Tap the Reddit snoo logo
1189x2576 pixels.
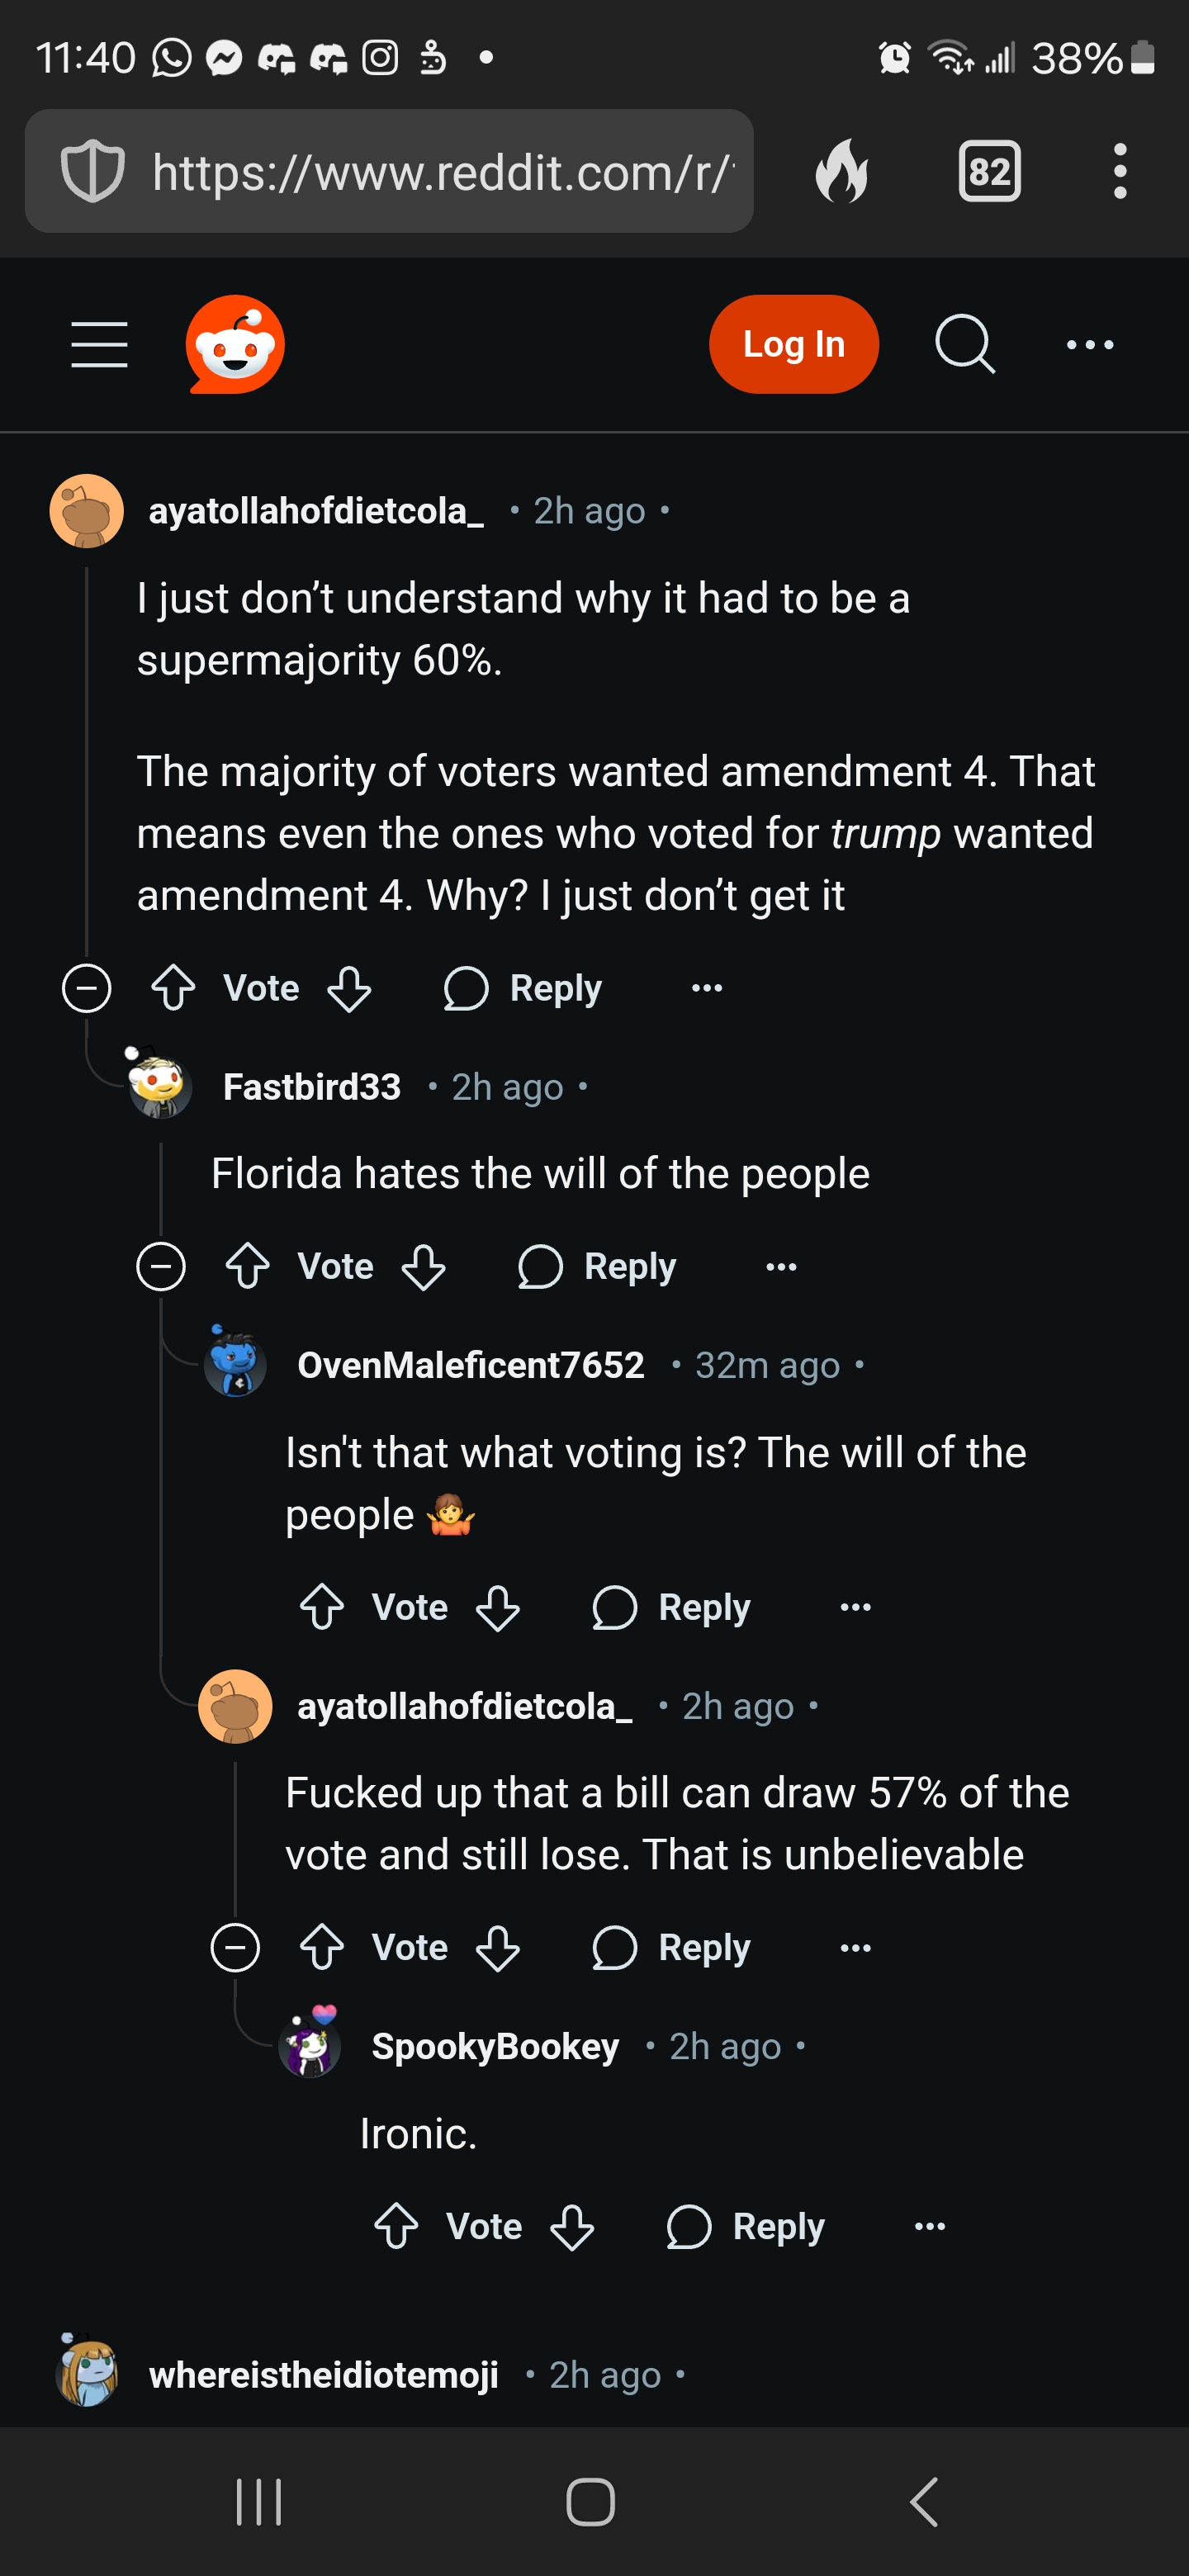pyautogui.click(x=235, y=344)
